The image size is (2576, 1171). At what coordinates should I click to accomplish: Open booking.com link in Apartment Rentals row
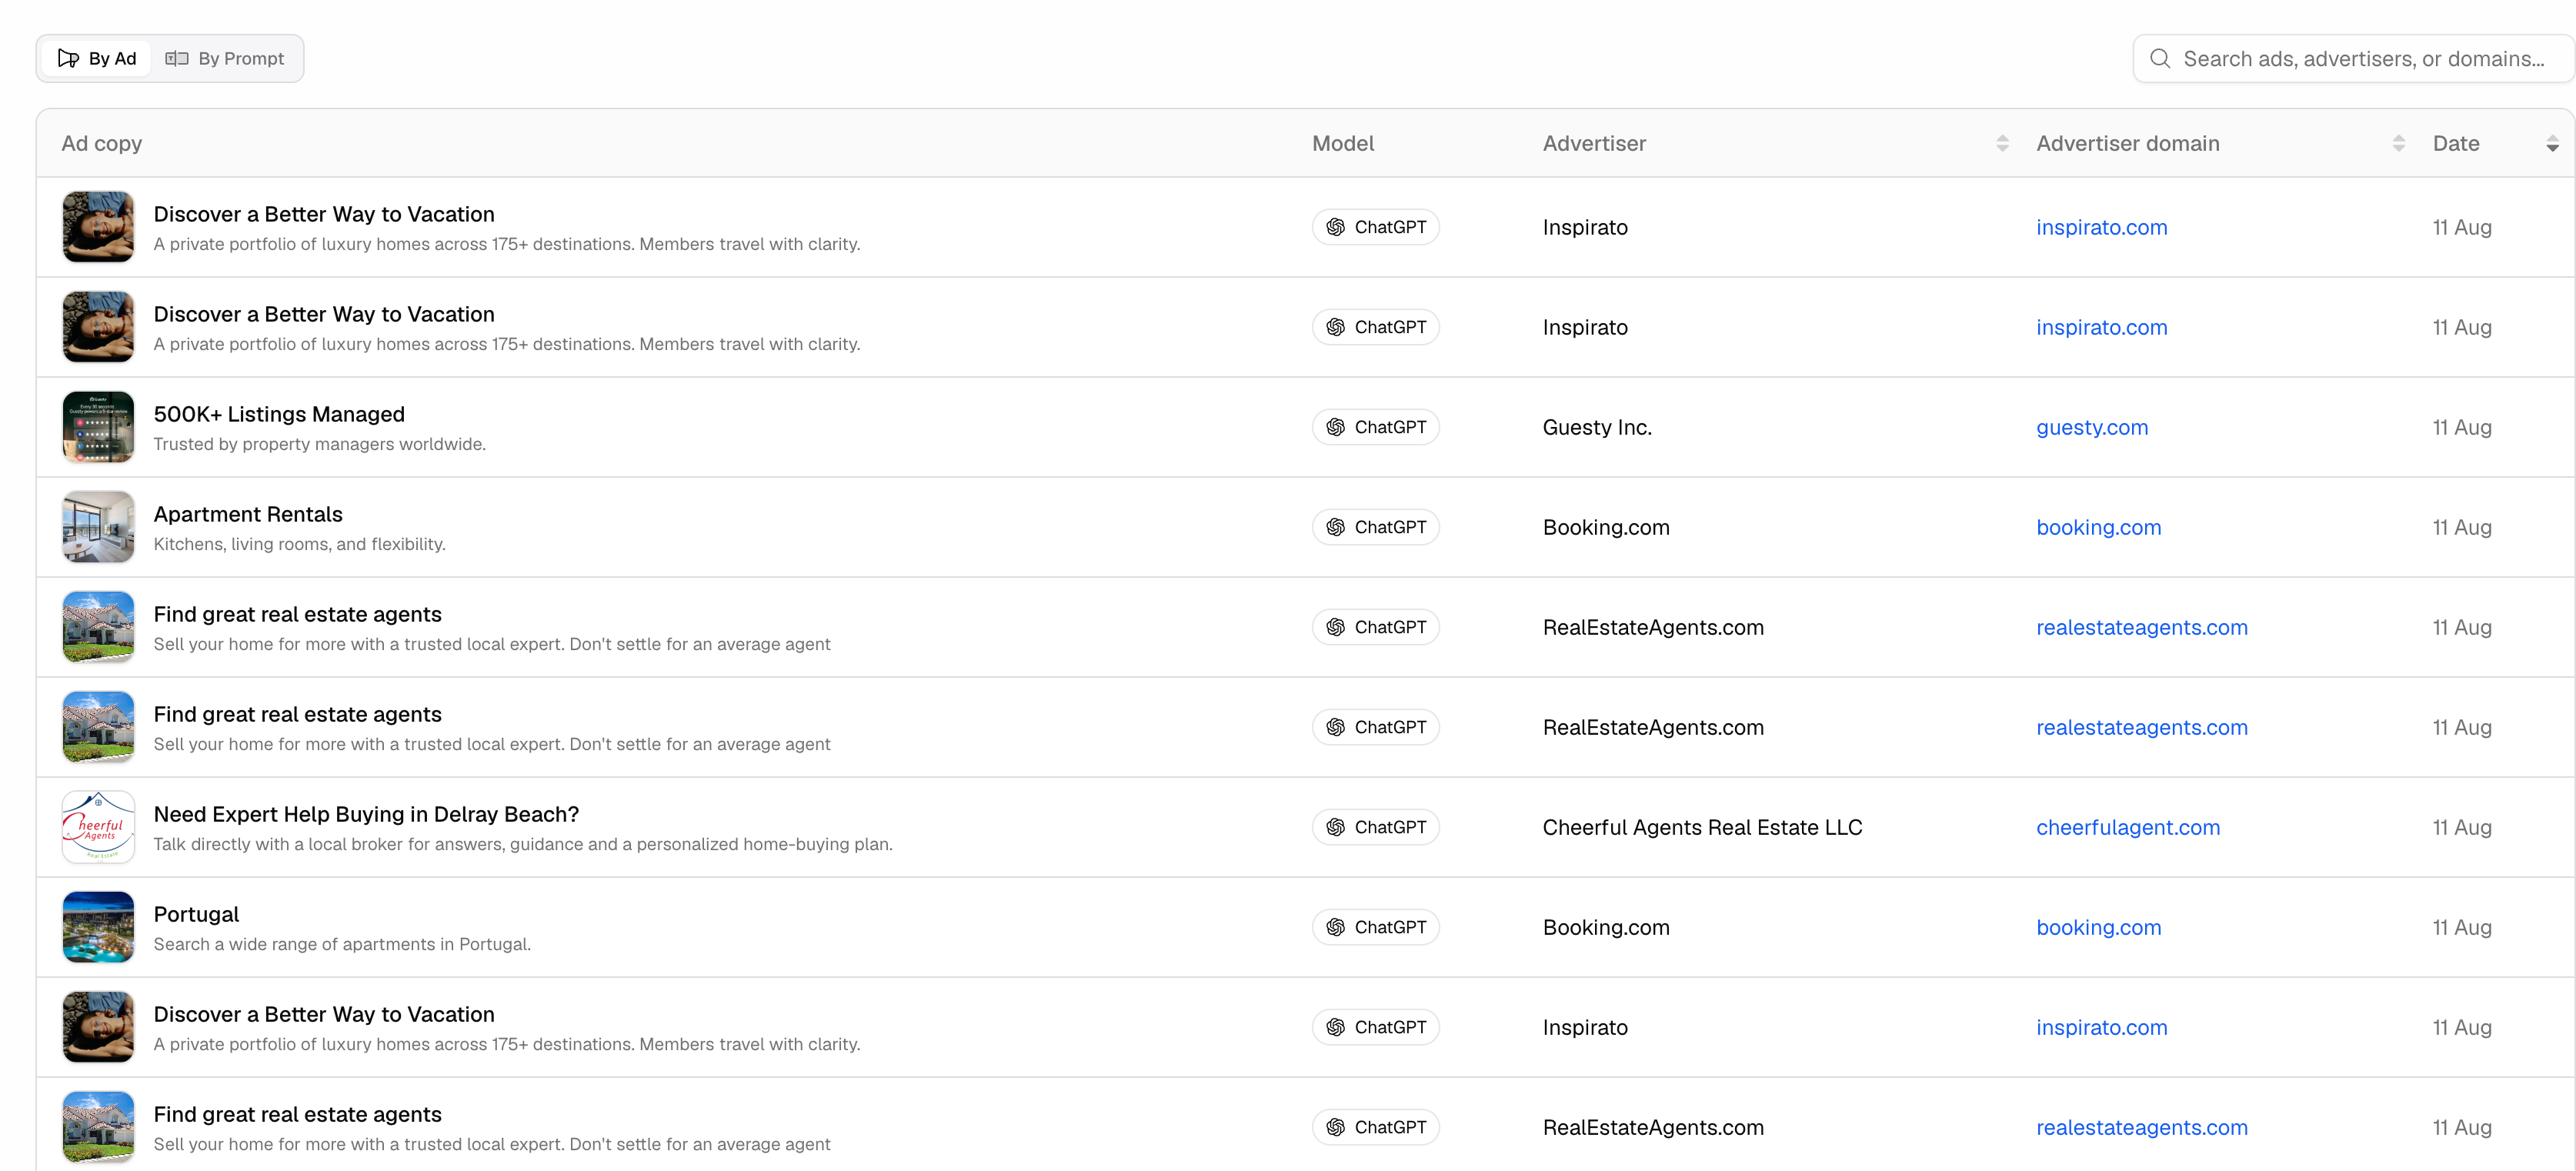[2099, 527]
